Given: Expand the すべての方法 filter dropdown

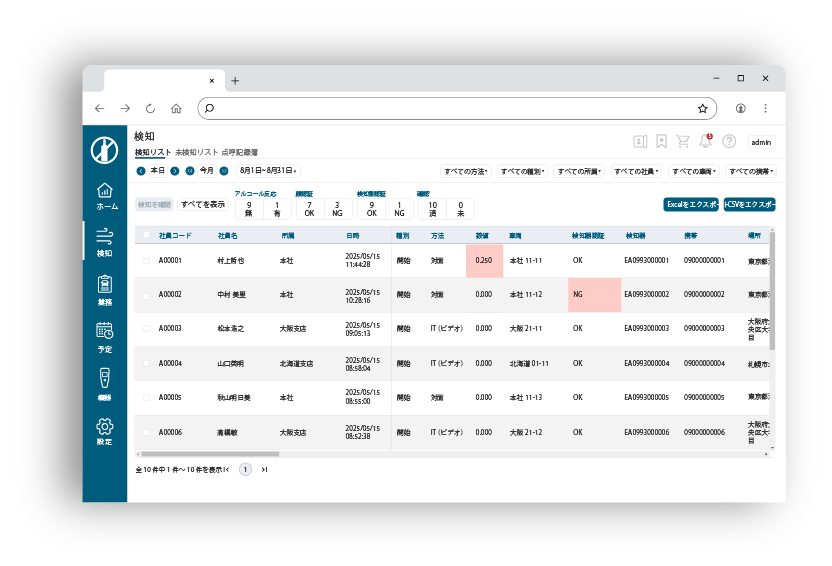Looking at the screenshot, I should (466, 171).
